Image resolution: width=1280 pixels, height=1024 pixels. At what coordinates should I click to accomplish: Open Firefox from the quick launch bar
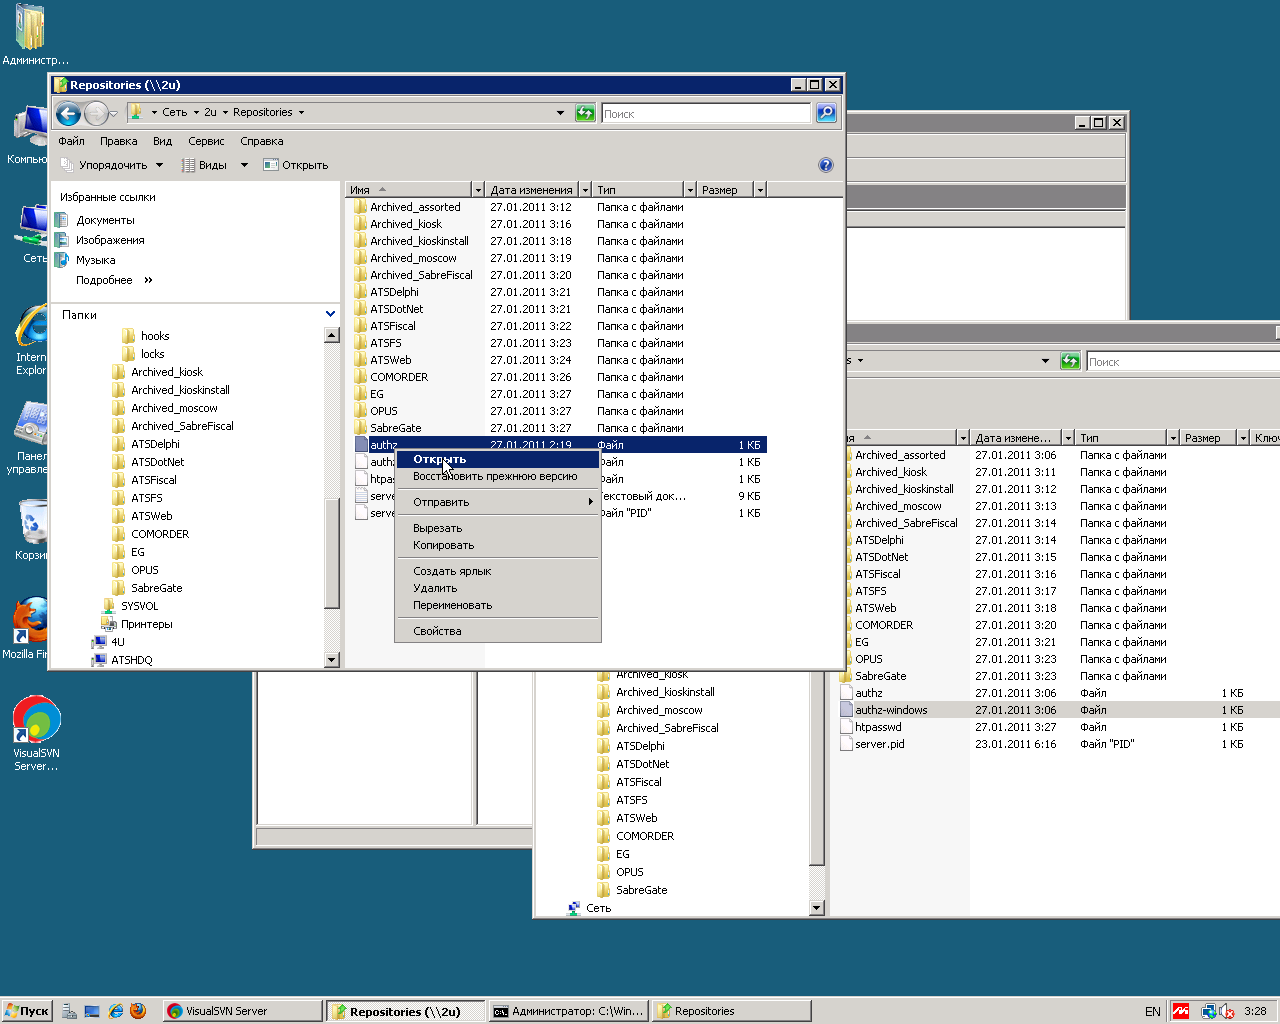tap(138, 1011)
